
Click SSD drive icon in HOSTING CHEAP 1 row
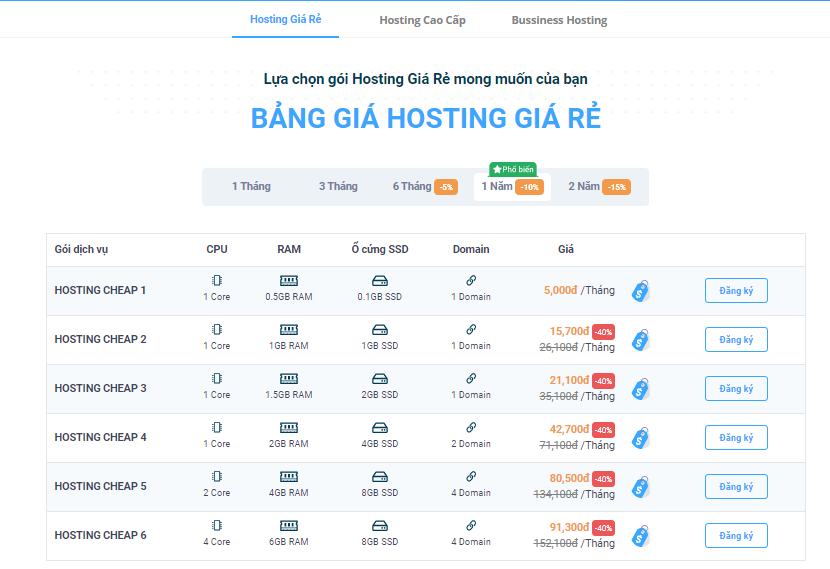[x=380, y=281]
